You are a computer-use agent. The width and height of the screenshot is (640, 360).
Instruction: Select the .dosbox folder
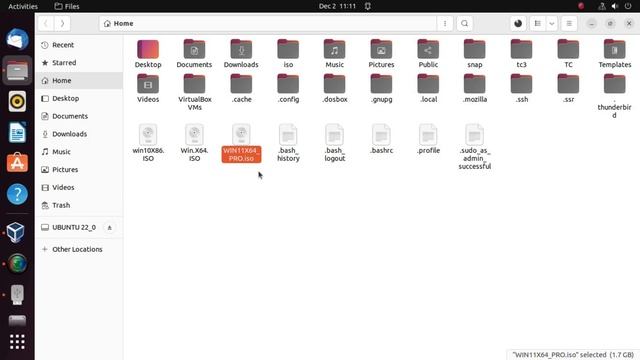click(x=334, y=84)
